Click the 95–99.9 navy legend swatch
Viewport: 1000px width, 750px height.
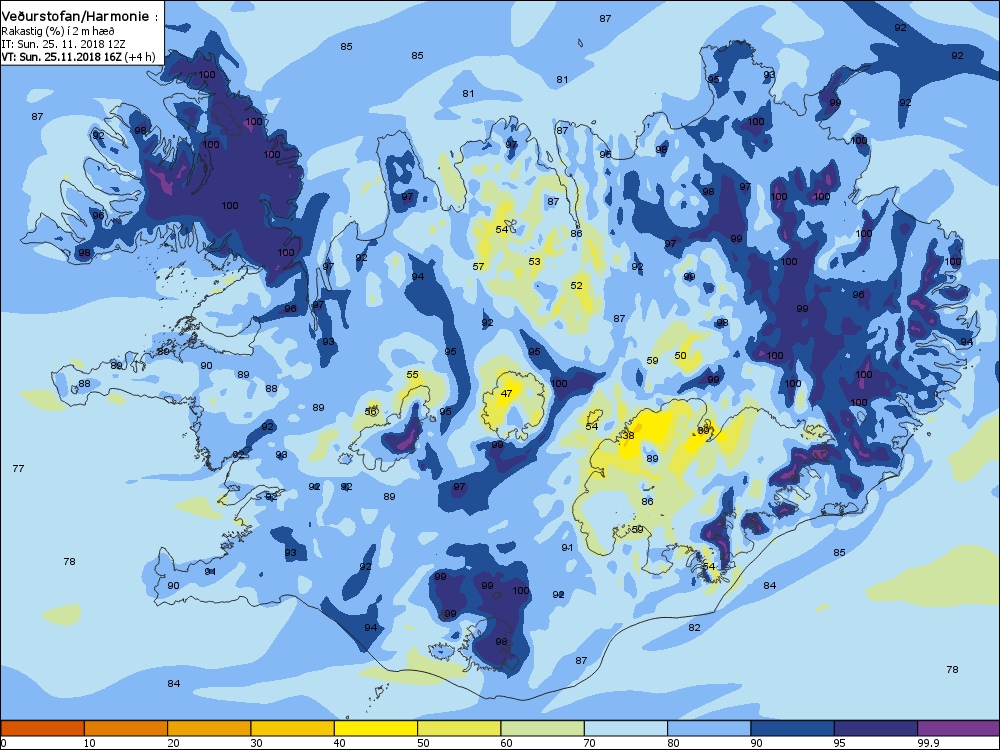pyautogui.click(x=876, y=728)
